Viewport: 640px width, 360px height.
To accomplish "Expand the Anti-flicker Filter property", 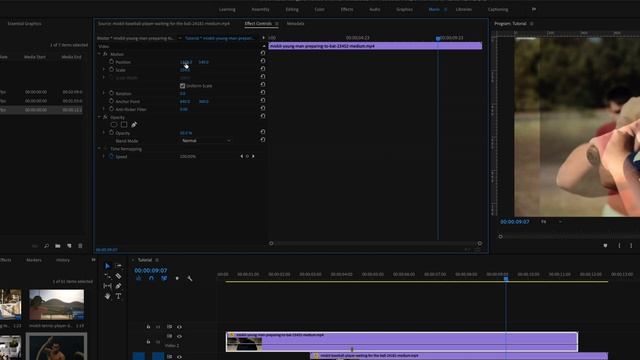I will (x=104, y=109).
